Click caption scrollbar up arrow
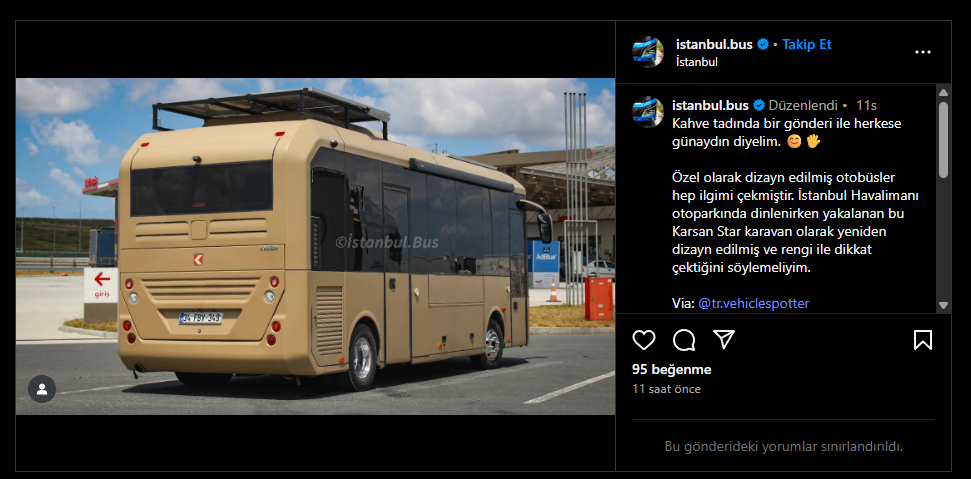The height and width of the screenshot is (479, 971). click(x=943, y=93)
